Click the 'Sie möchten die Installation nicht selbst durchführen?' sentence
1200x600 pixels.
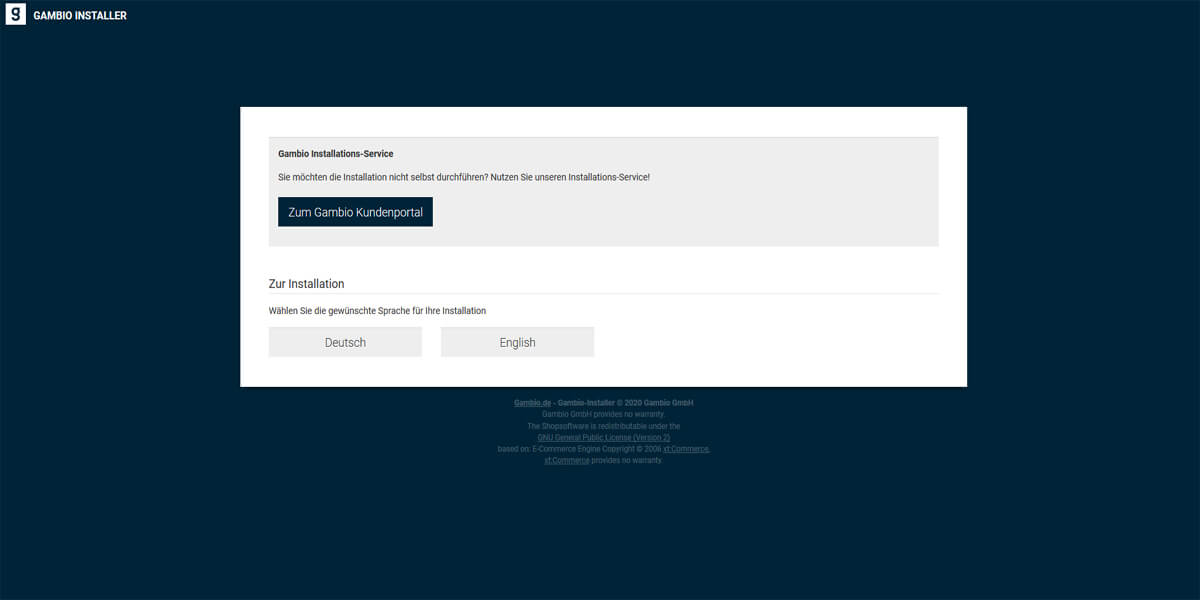coord(382,177)
